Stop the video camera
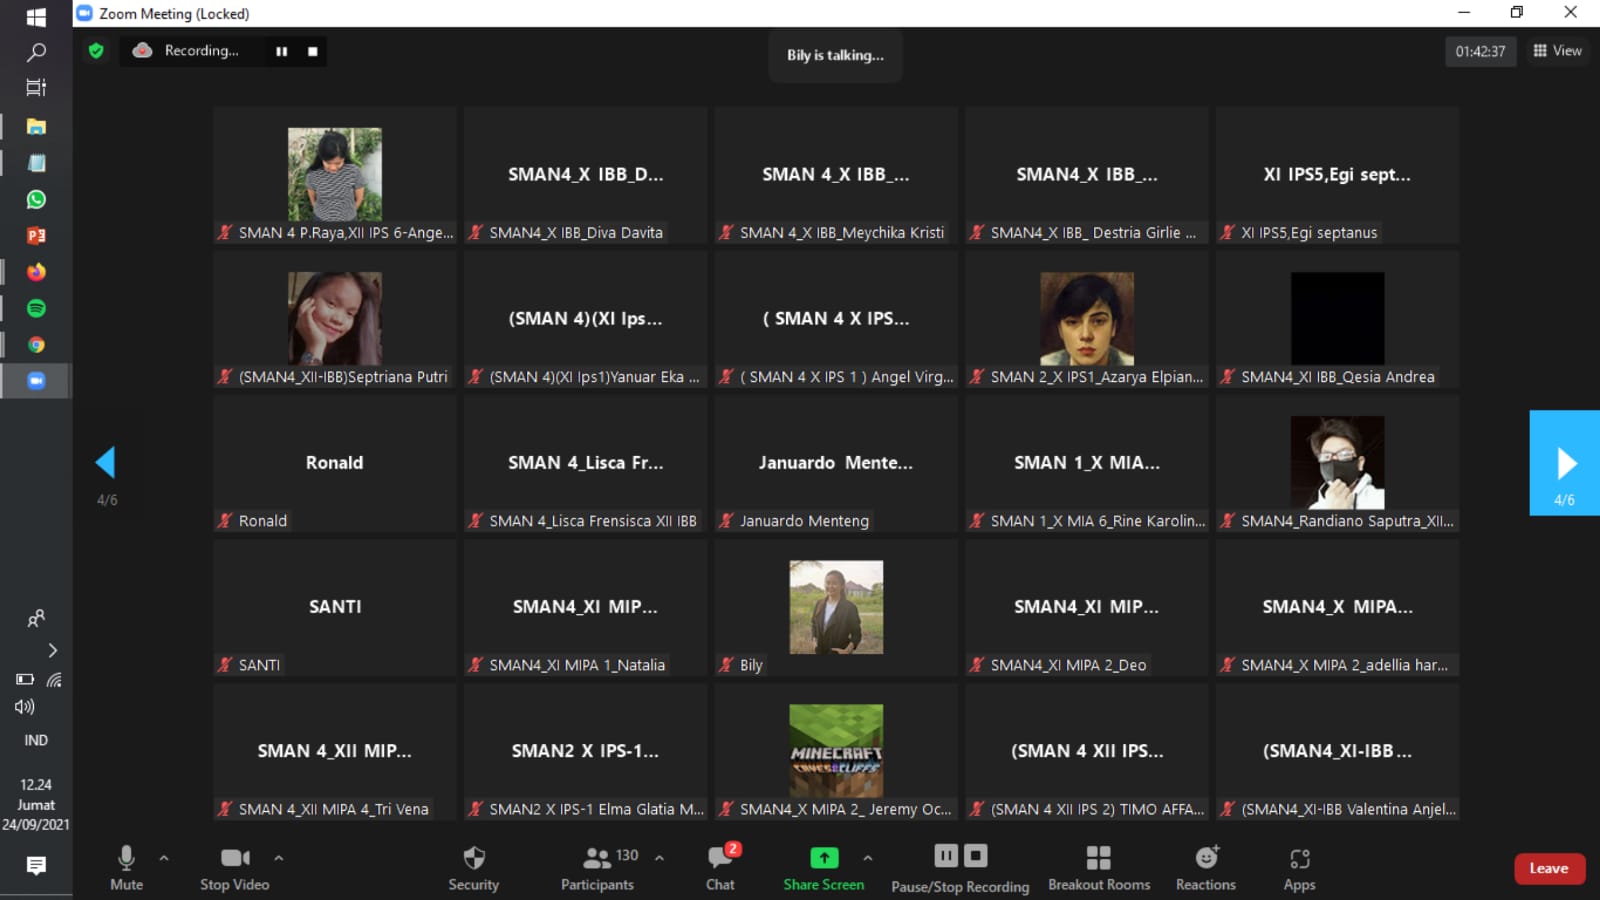Viewport: 1600px width, 900px height. coord(235,867)
